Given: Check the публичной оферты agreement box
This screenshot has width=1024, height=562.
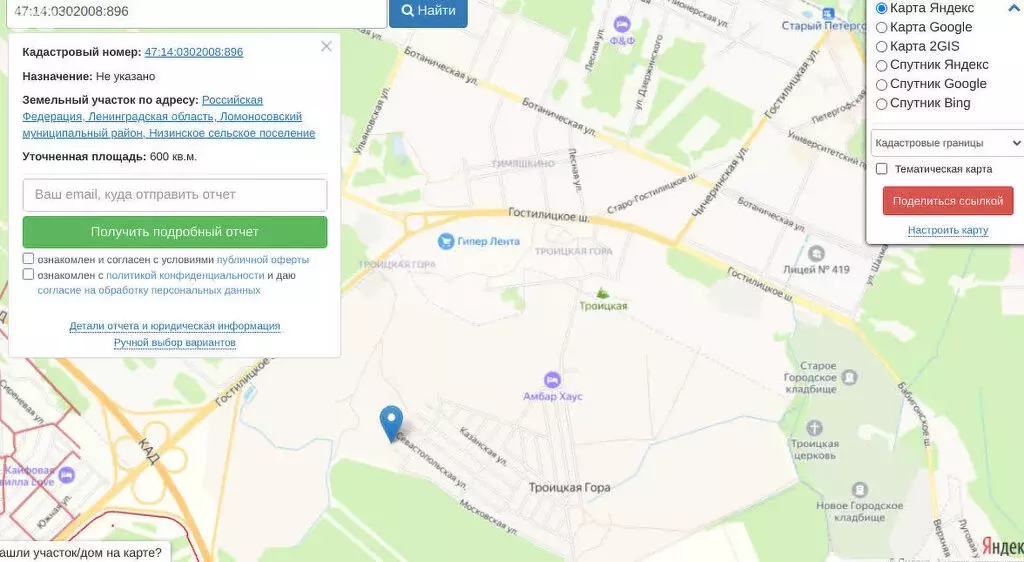Looking at the screenshot, I should click(x=28, y=258).
